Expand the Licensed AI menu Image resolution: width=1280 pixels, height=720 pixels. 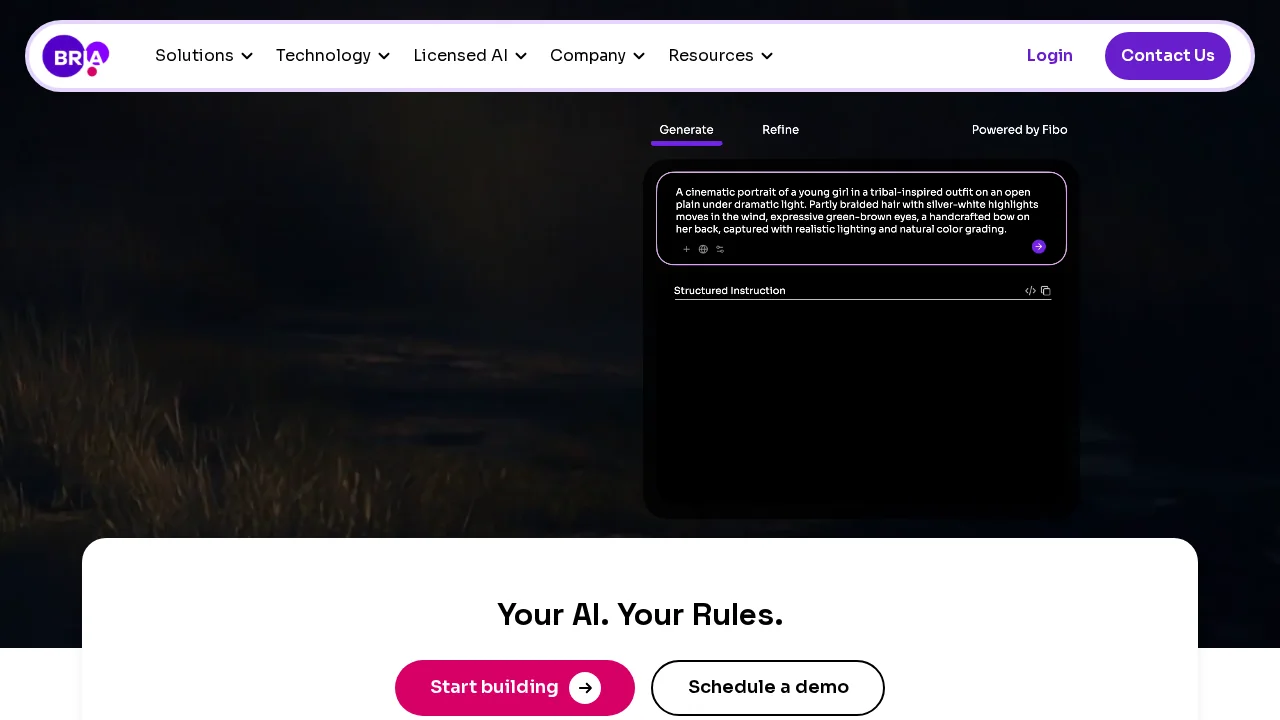[470, 56]
